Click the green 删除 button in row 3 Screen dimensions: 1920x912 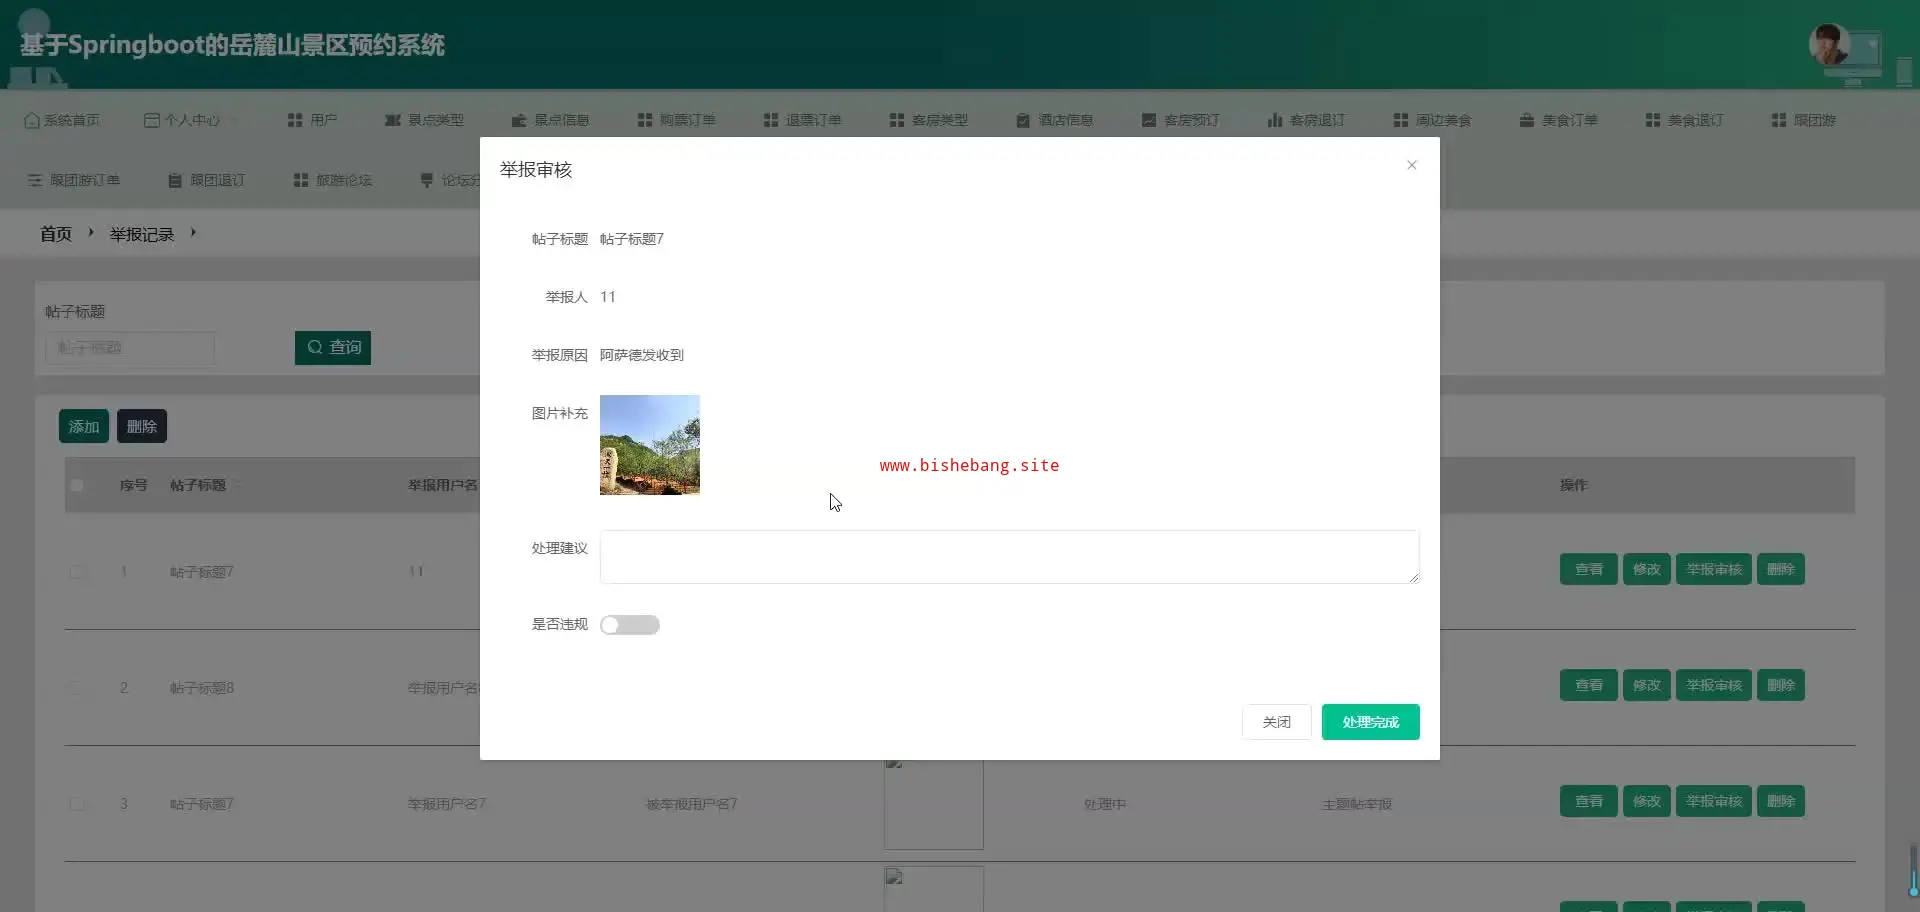point(1781,801)
